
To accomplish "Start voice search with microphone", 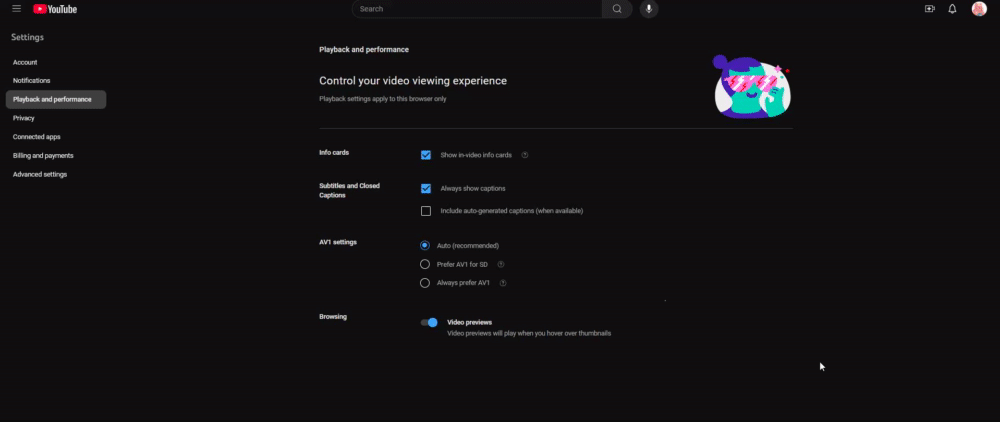I will tap(649, 9).
